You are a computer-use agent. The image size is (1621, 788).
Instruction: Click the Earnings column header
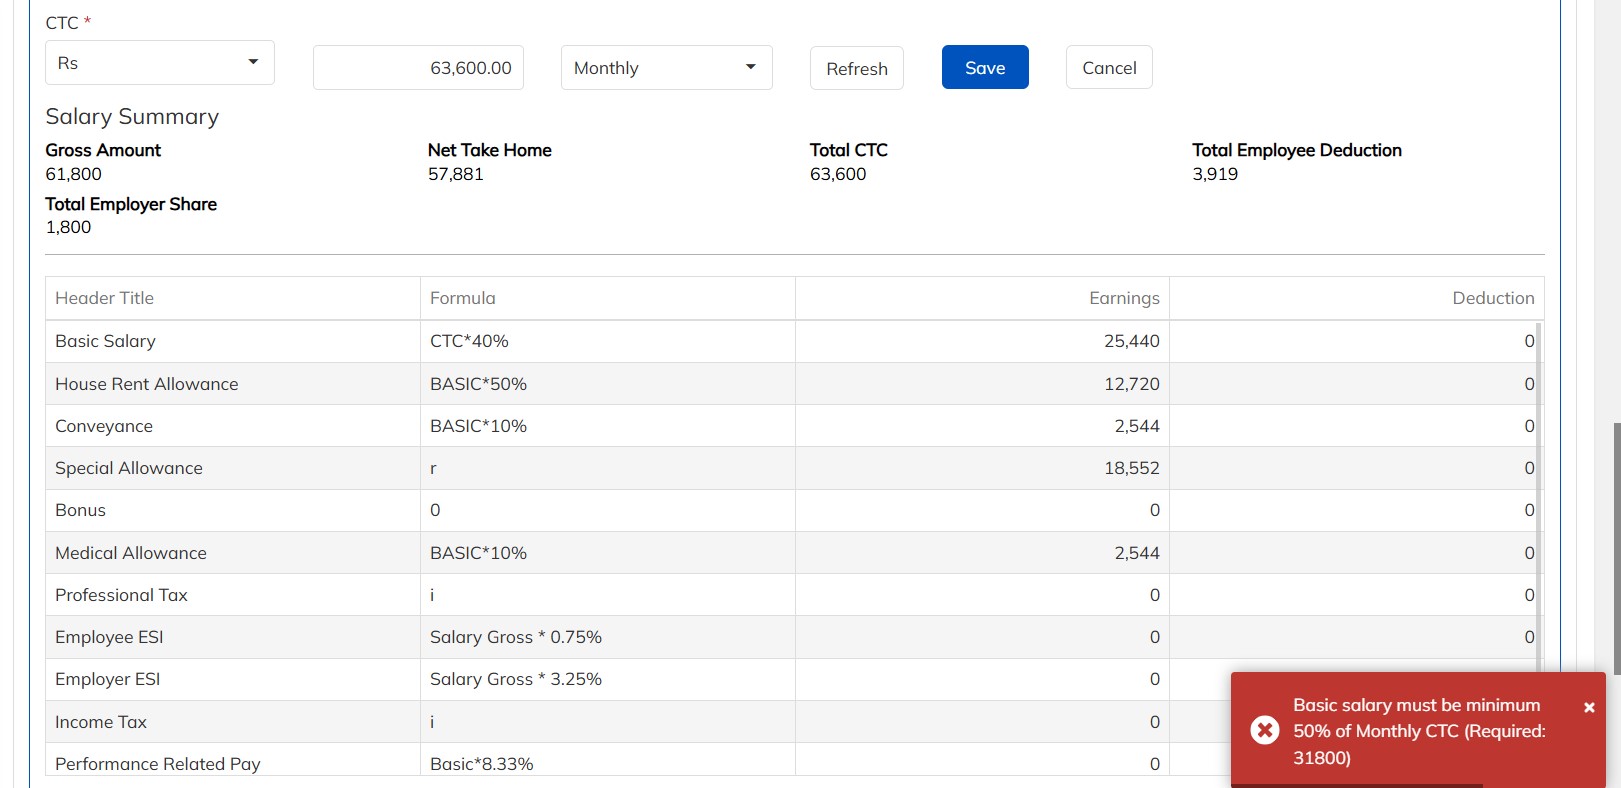coord(1124,298)
